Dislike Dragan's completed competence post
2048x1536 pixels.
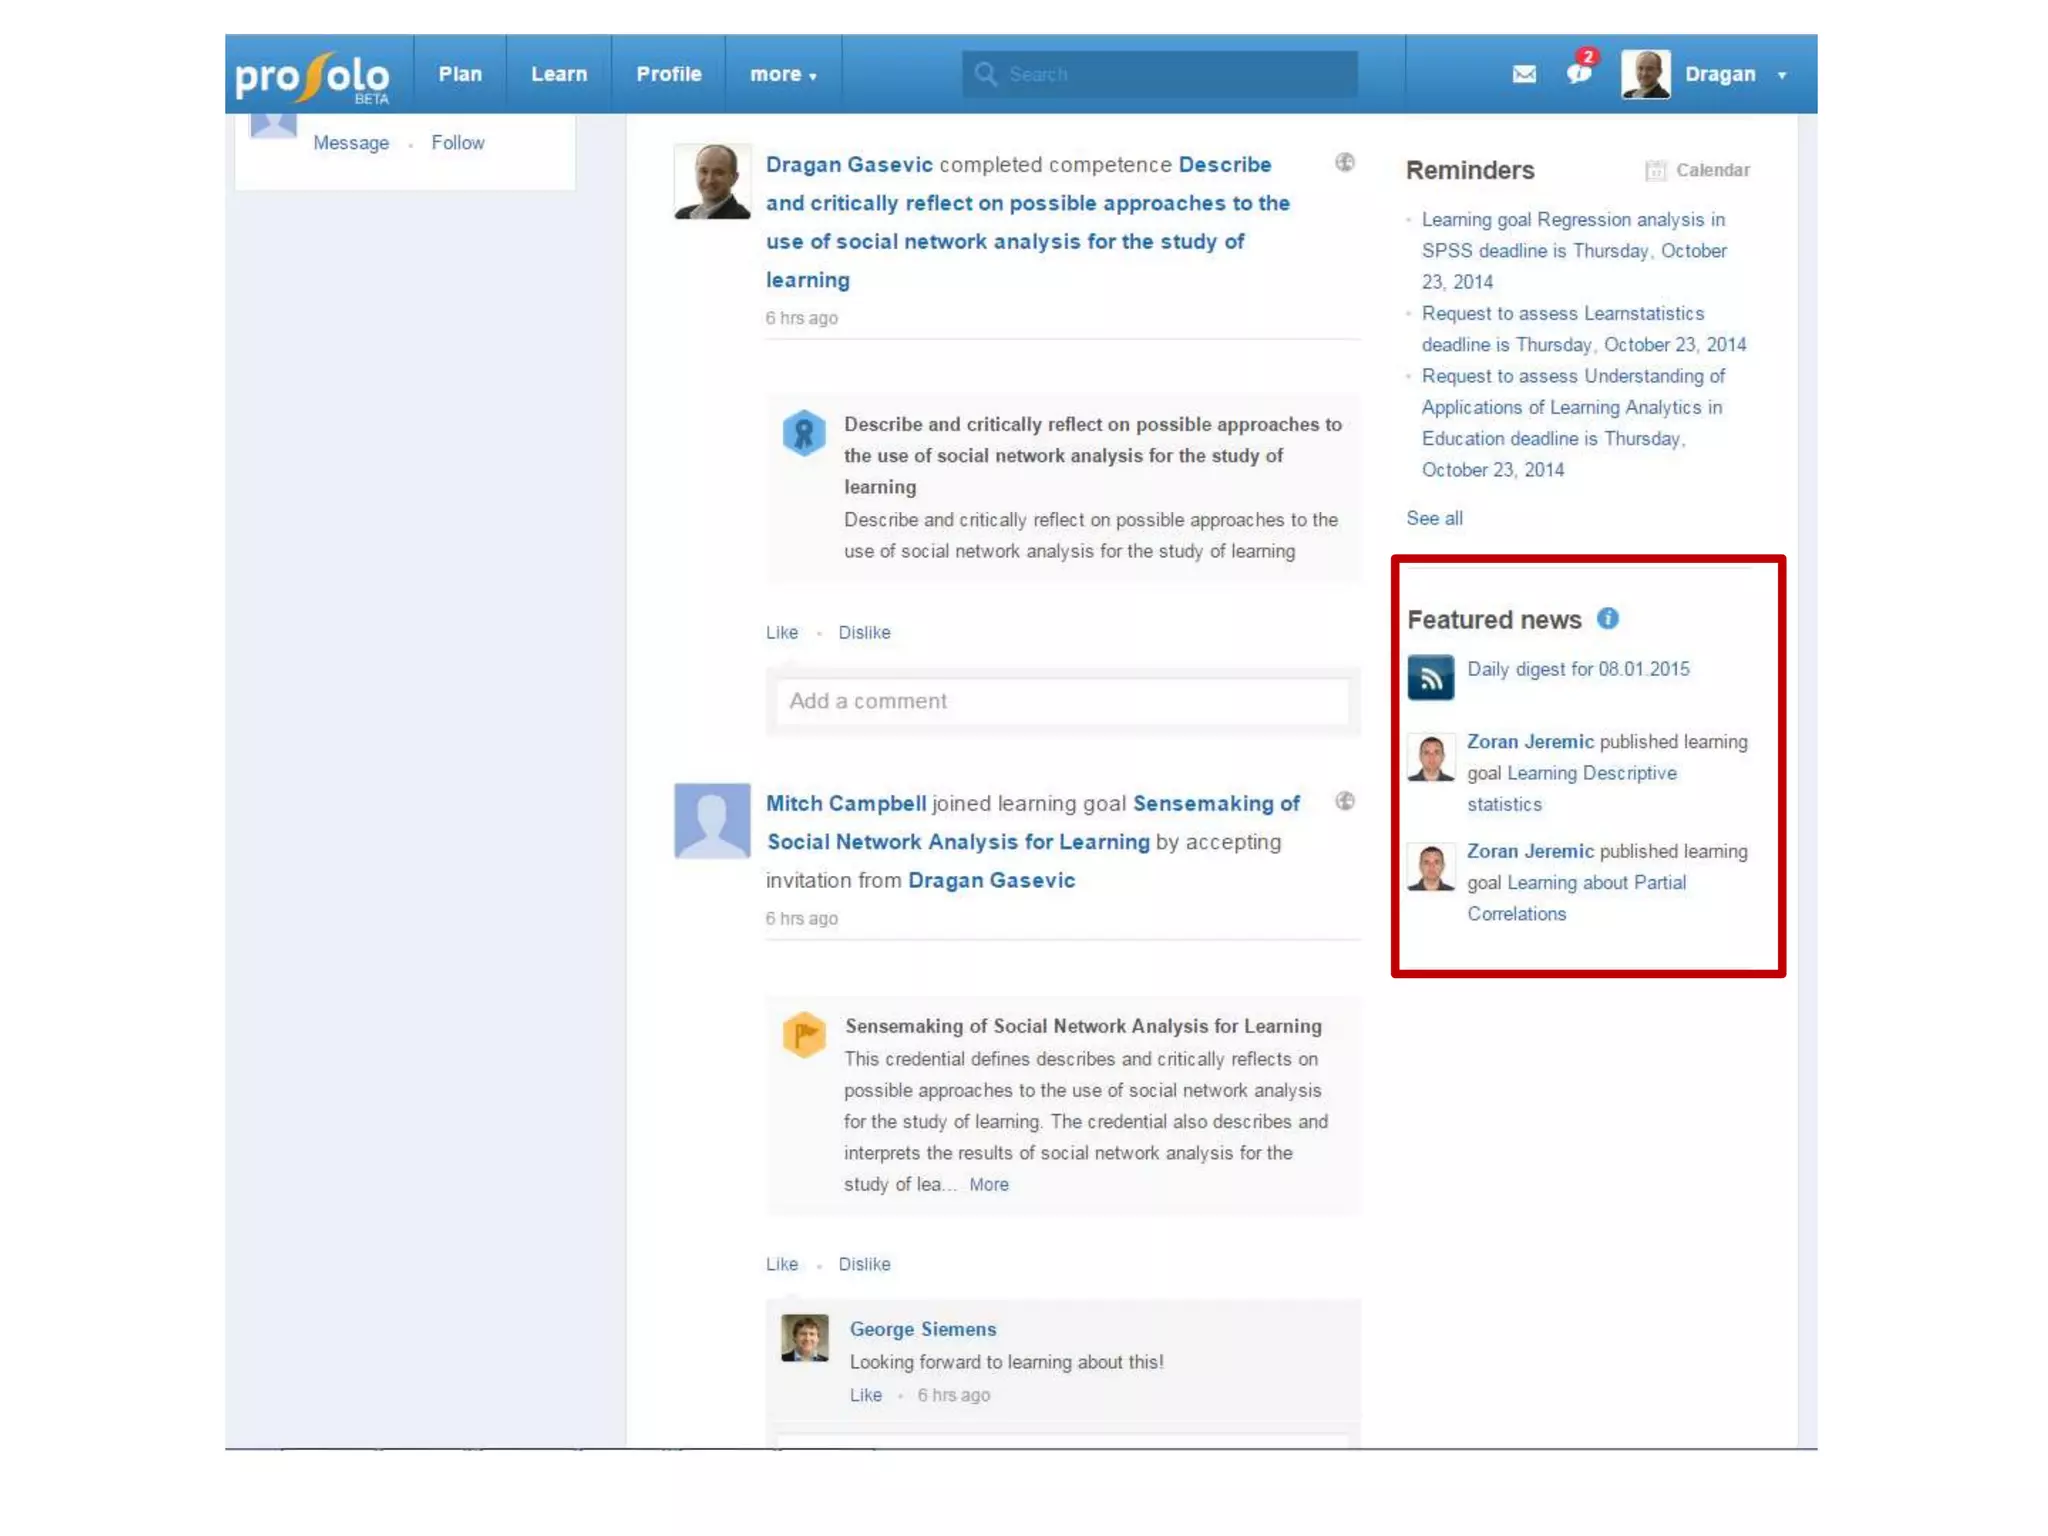click(x=863, y=632)
